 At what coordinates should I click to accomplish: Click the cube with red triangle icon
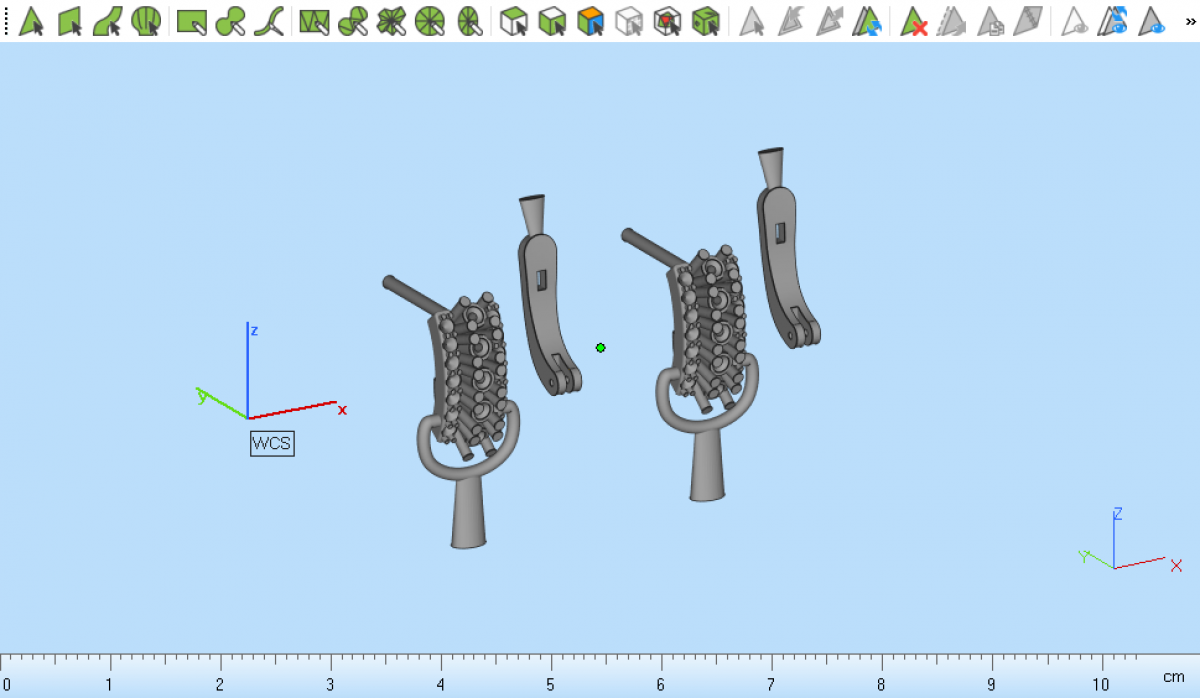click(667, 21)
